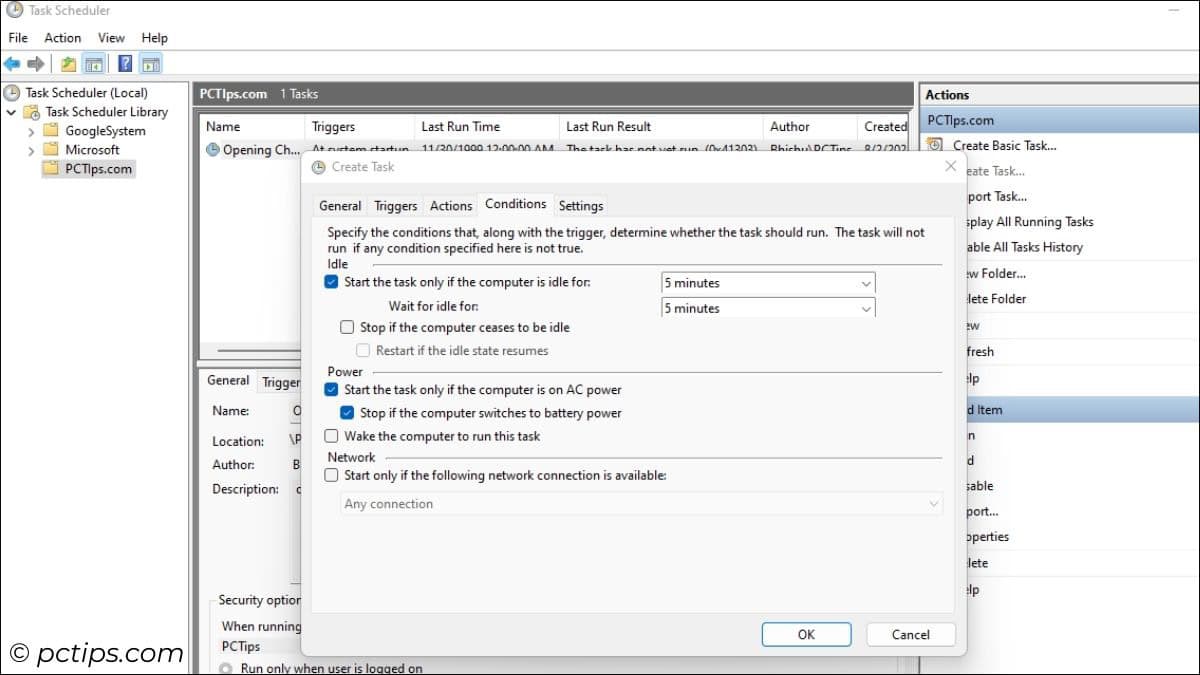Click OK in the Create Task dialog

coord(806,634)
